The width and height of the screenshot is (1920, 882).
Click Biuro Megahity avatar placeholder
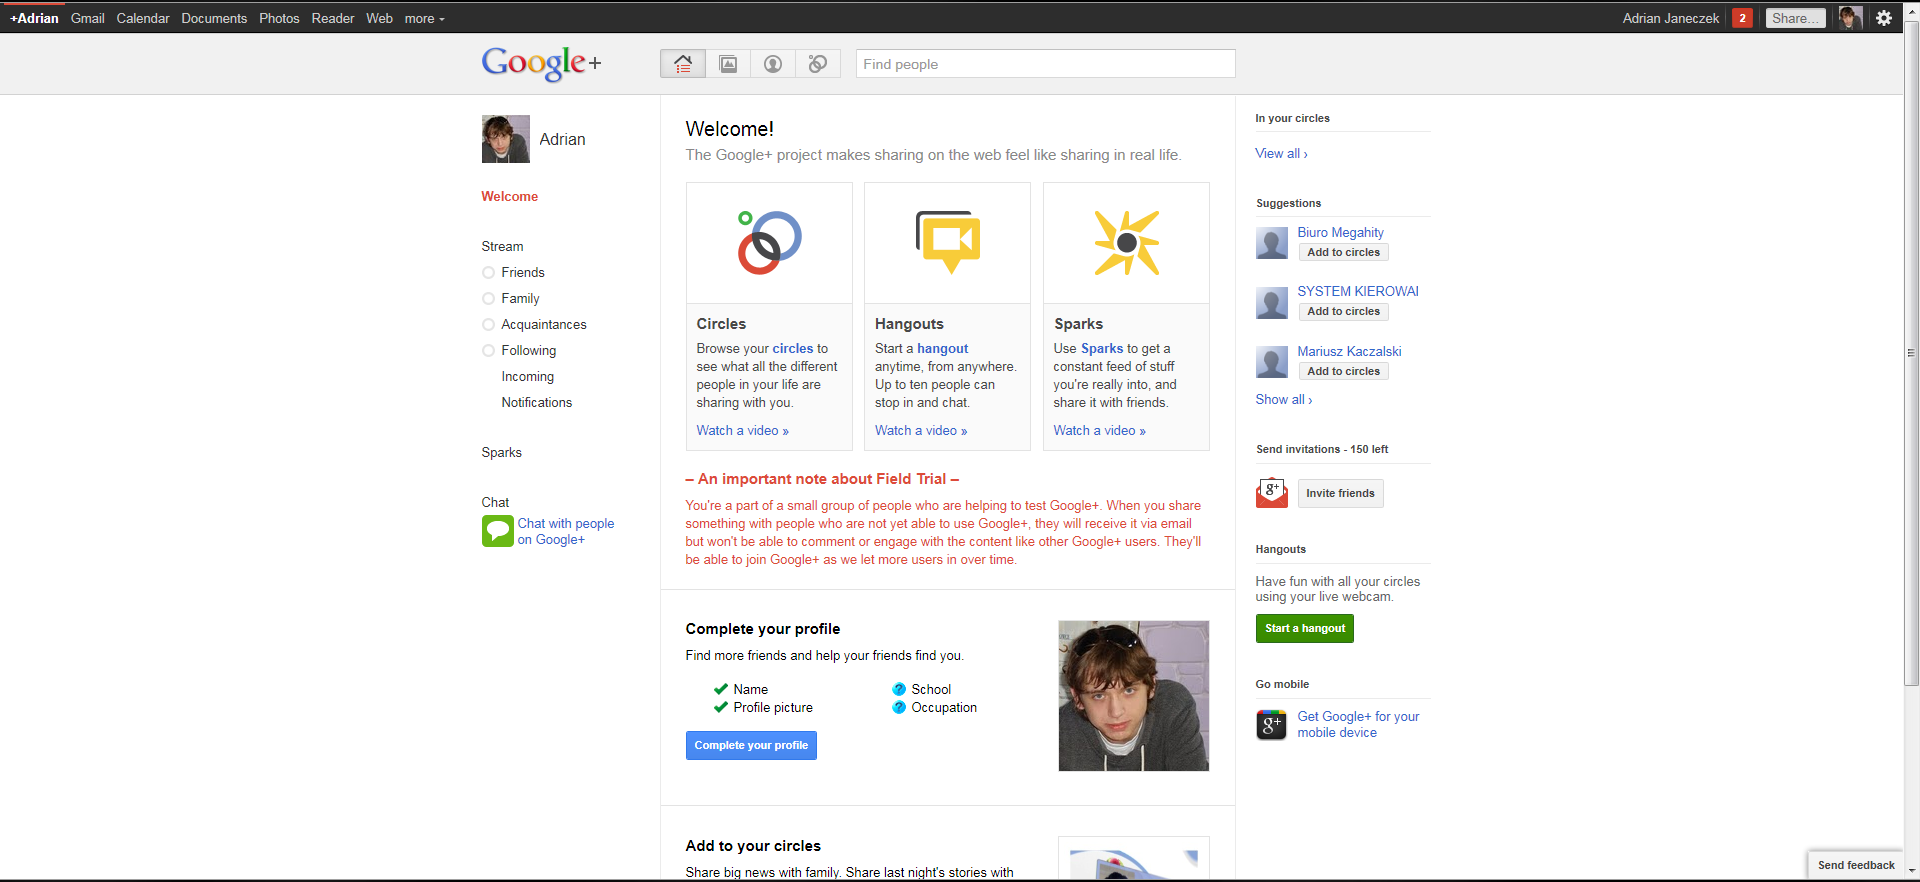click(x=1272, y=243)
